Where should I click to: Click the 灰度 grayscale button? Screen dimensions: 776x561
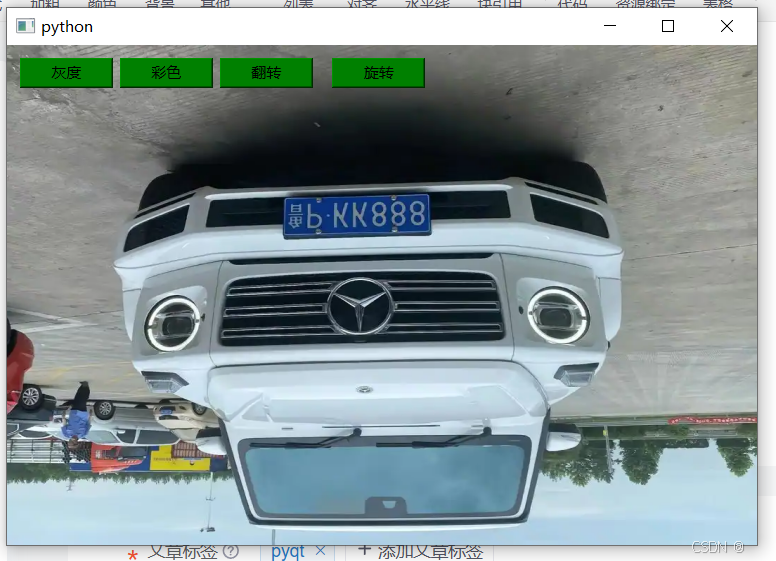coord(66,73)
